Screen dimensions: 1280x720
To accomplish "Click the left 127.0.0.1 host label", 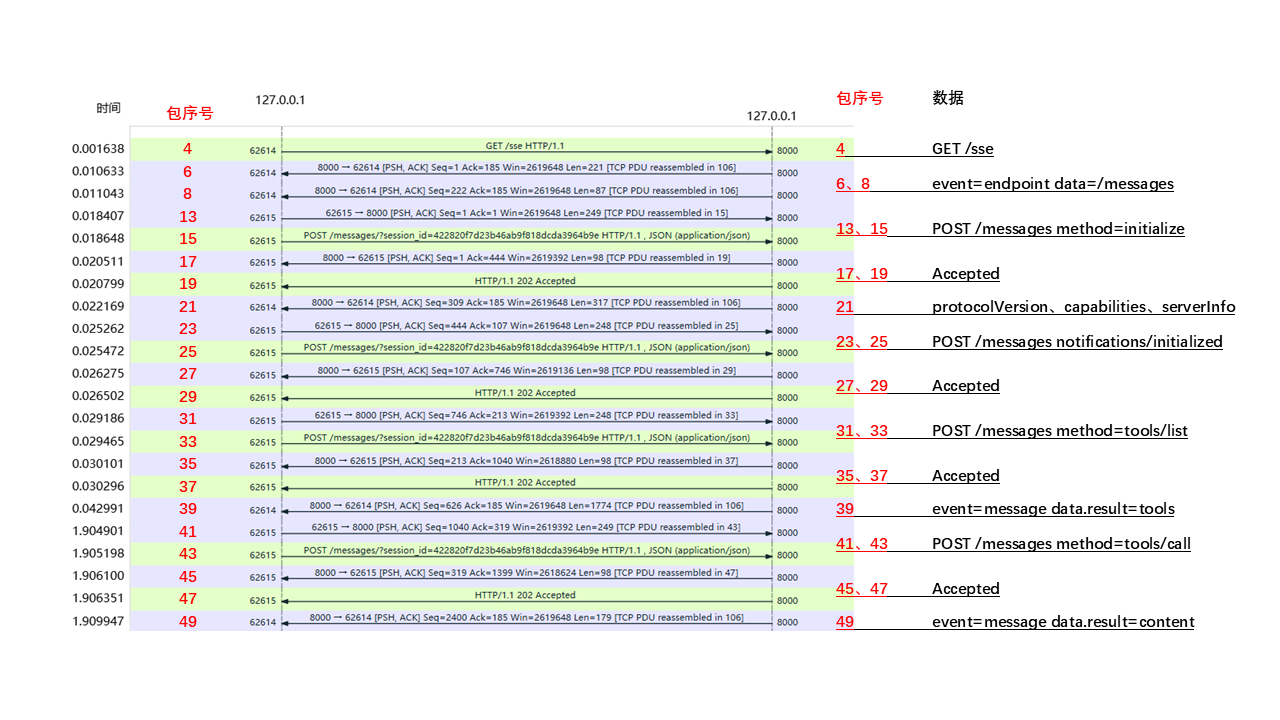I will [x=280, y=100].
